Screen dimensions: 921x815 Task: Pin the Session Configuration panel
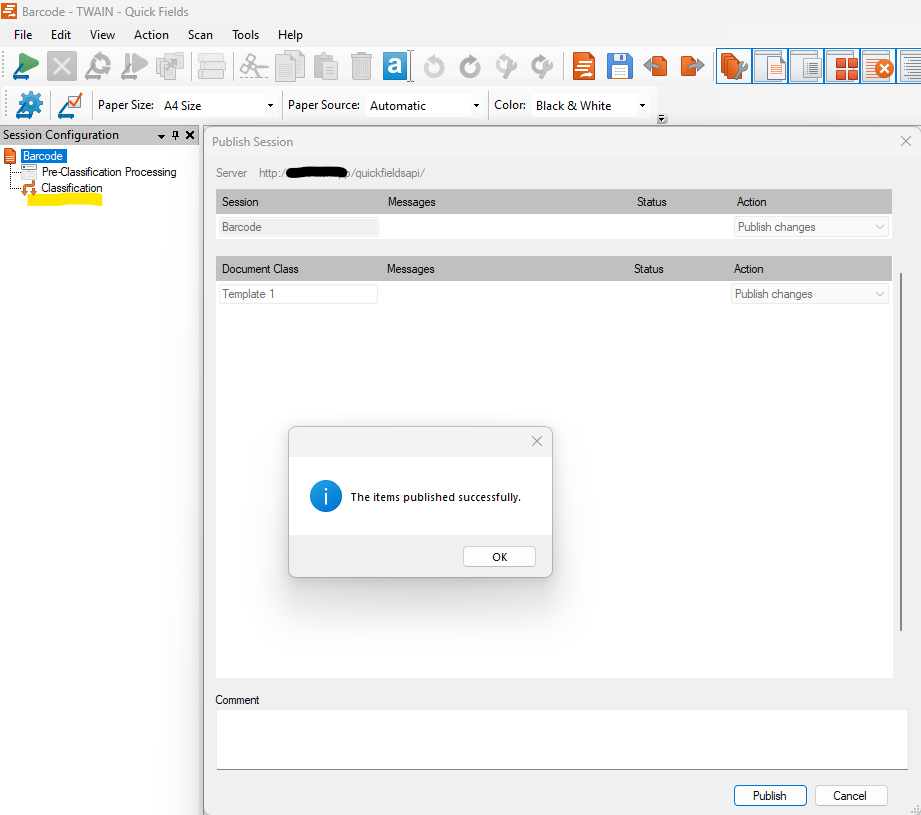pos(176,136)
